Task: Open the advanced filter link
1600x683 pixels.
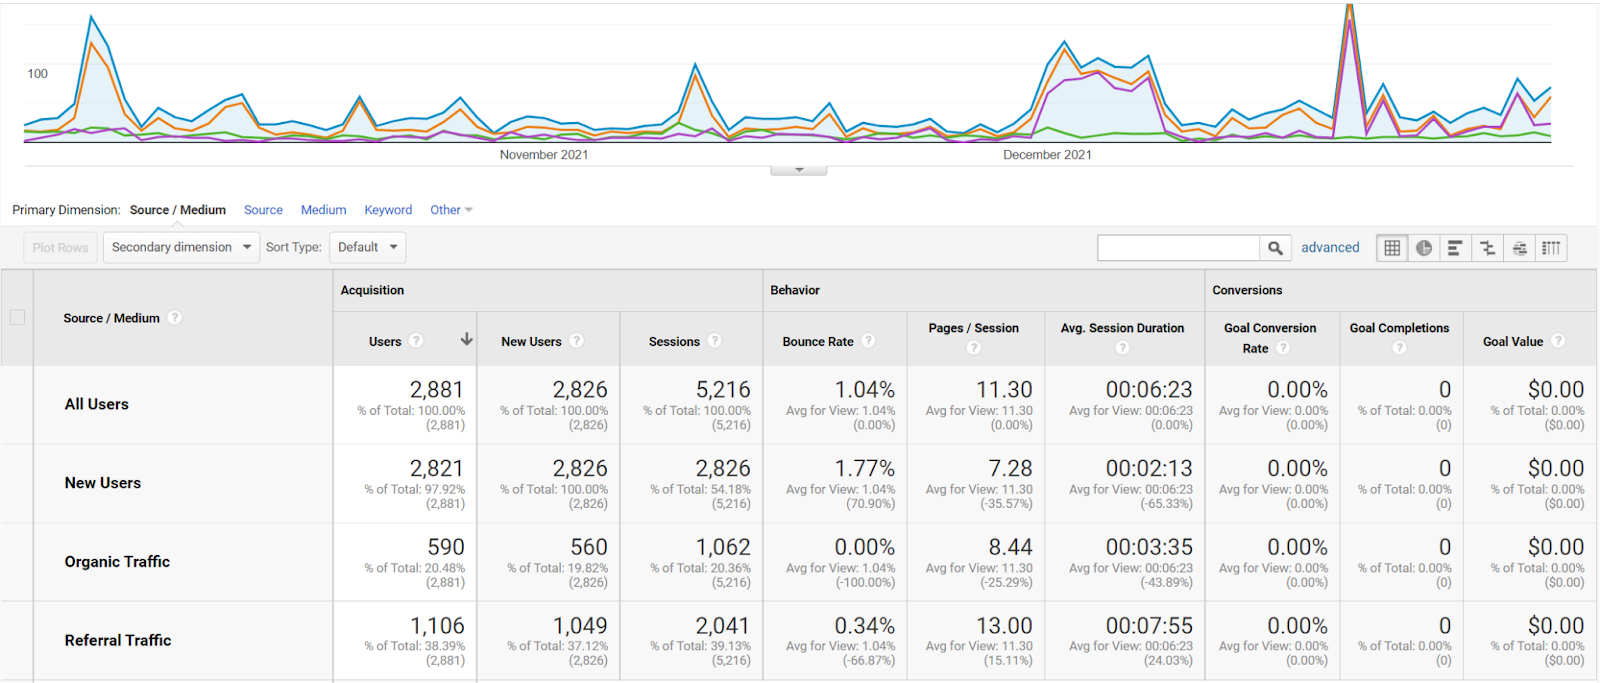Action: [x=1330, y=247]
